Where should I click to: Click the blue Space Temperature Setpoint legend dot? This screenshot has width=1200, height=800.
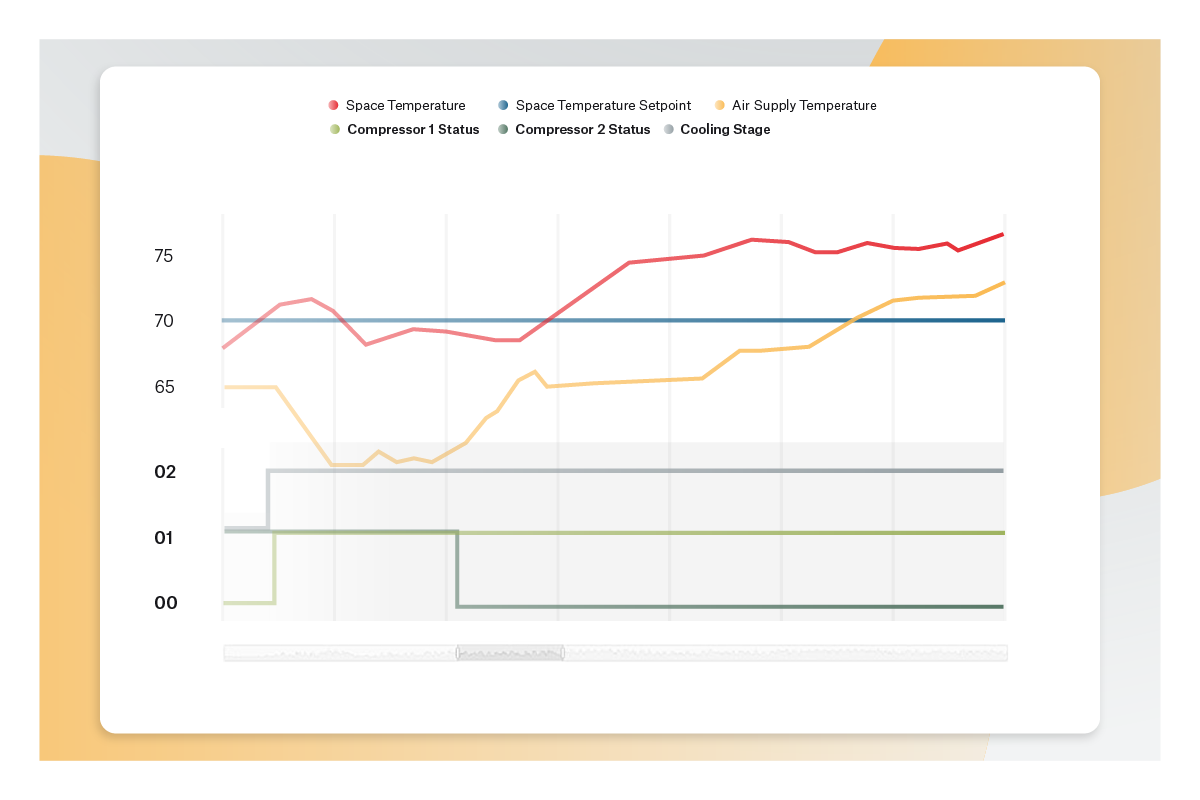click(503, 105)
